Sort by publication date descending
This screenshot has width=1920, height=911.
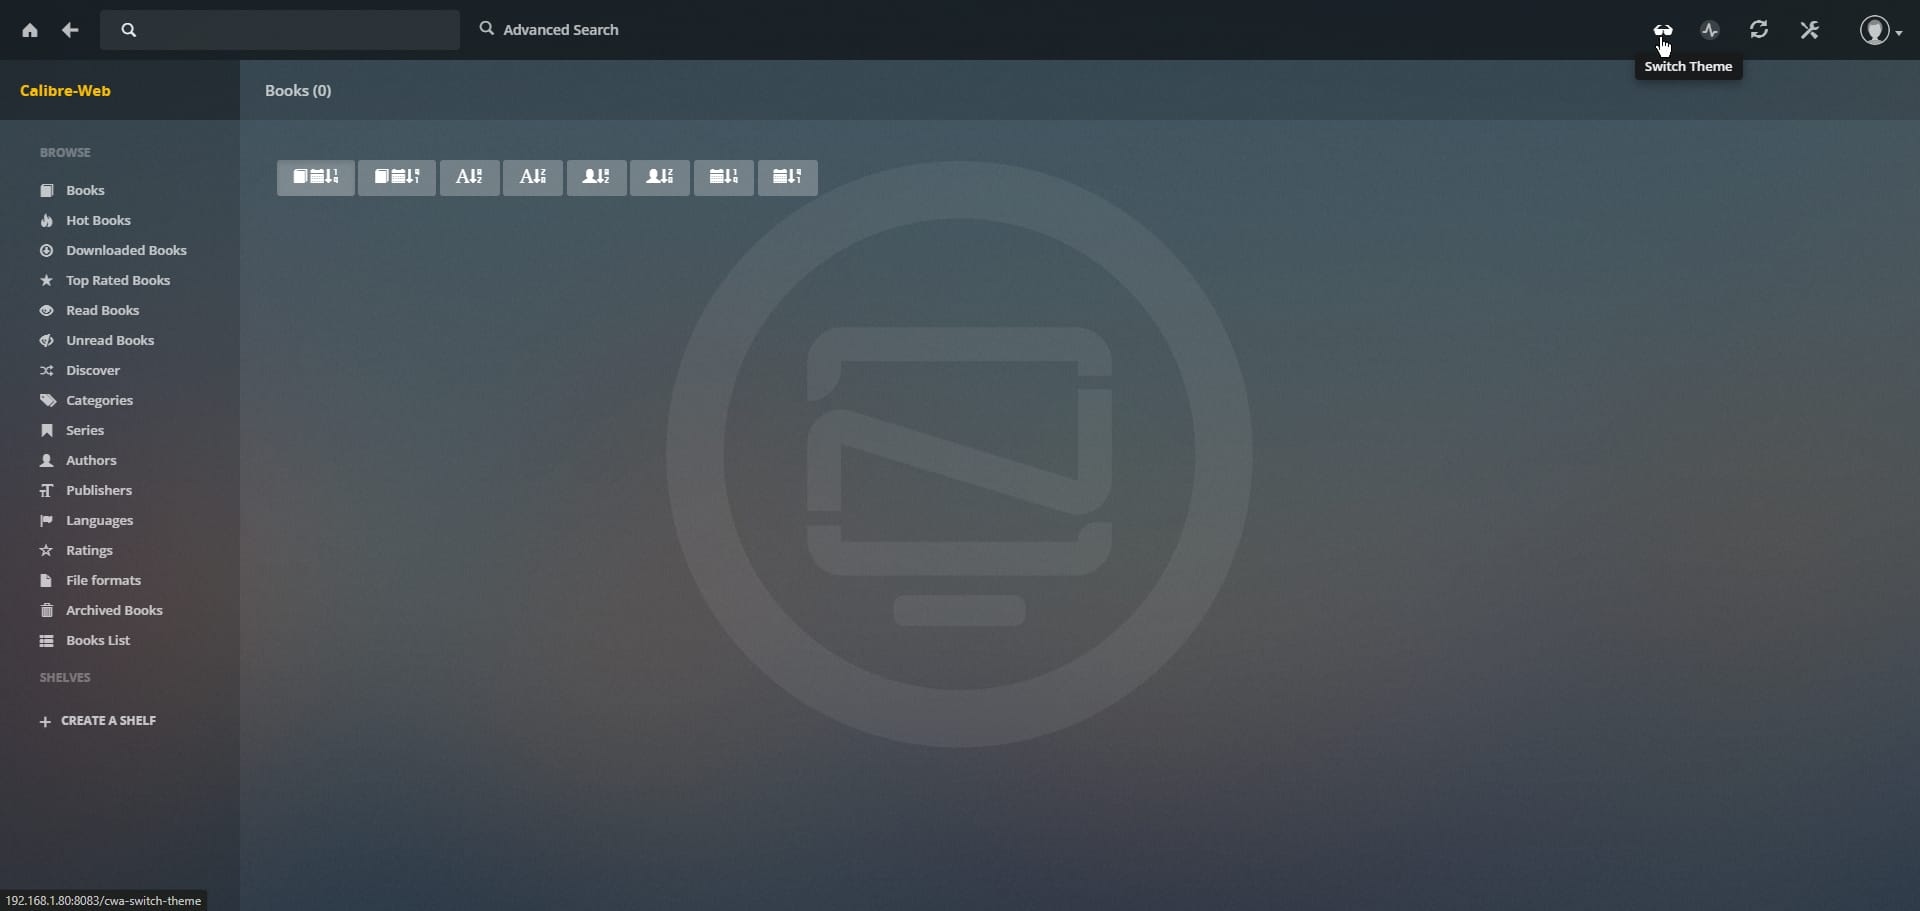[x=788, y=177]
